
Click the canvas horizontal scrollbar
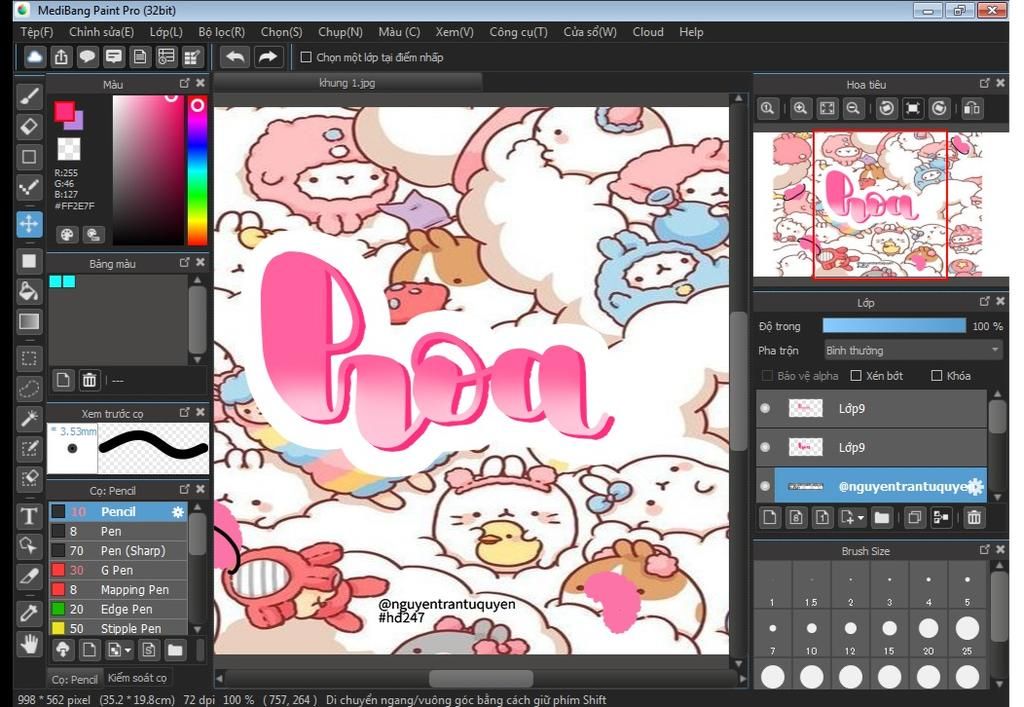coord(481,678)
